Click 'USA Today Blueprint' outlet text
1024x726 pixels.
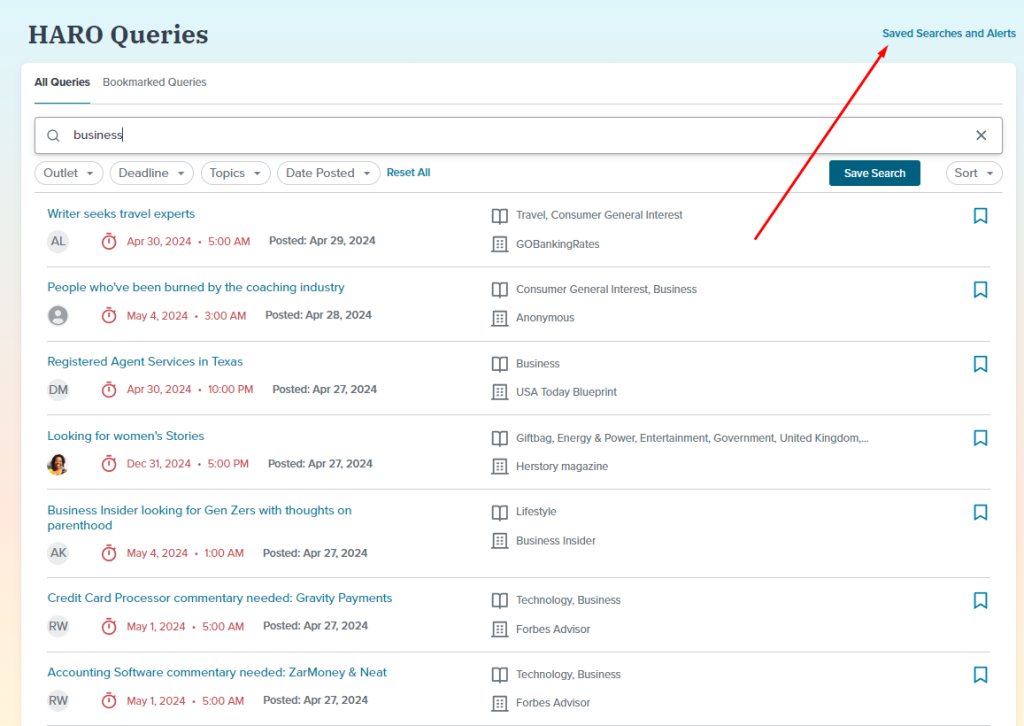point(566,392)
